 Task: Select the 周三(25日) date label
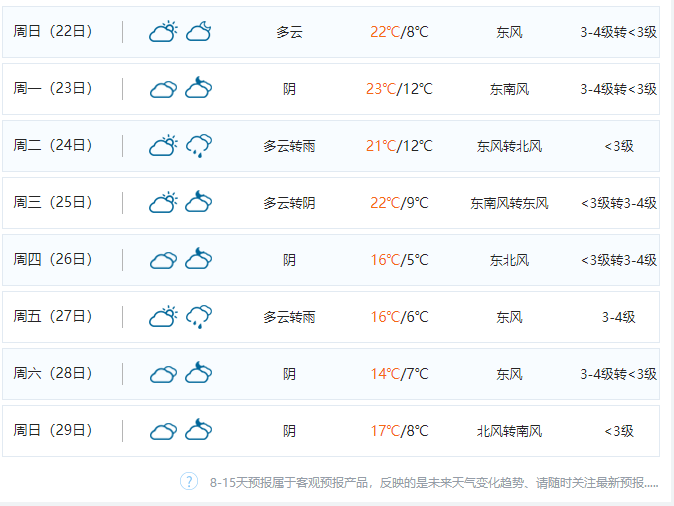tap(53, 202)
